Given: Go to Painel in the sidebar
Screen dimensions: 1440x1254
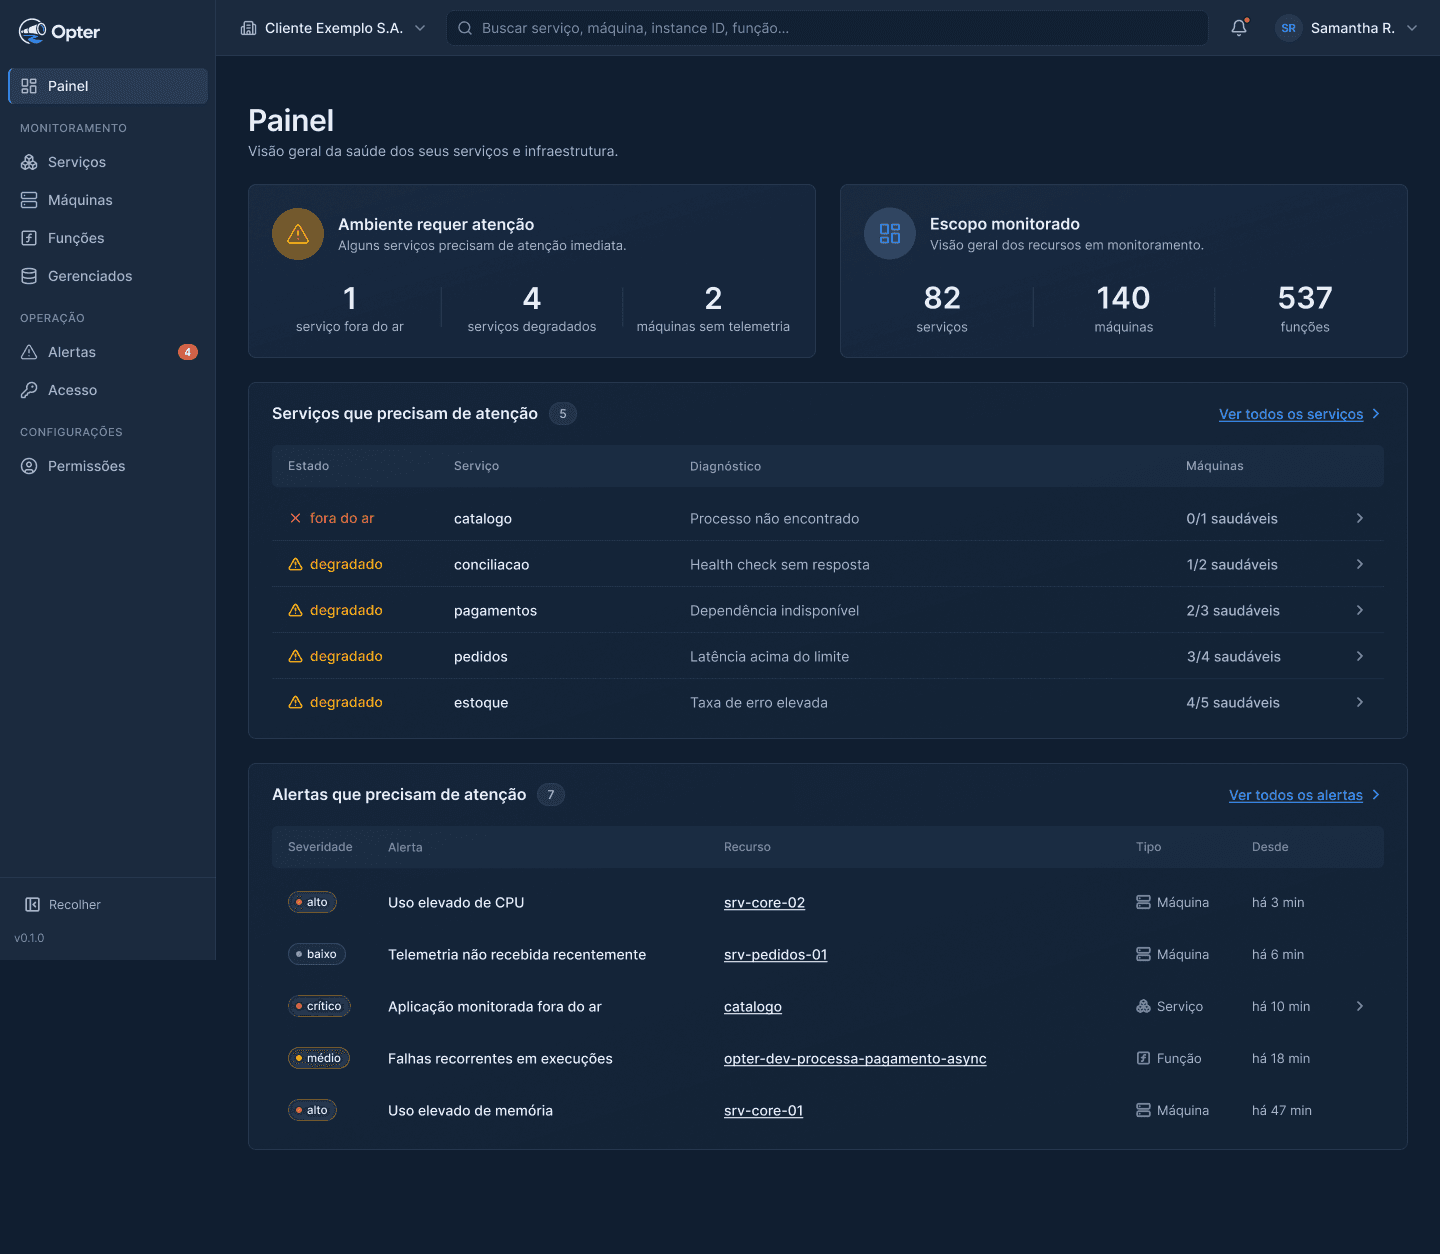Looking at the screenshot, I should click(108, 86).
